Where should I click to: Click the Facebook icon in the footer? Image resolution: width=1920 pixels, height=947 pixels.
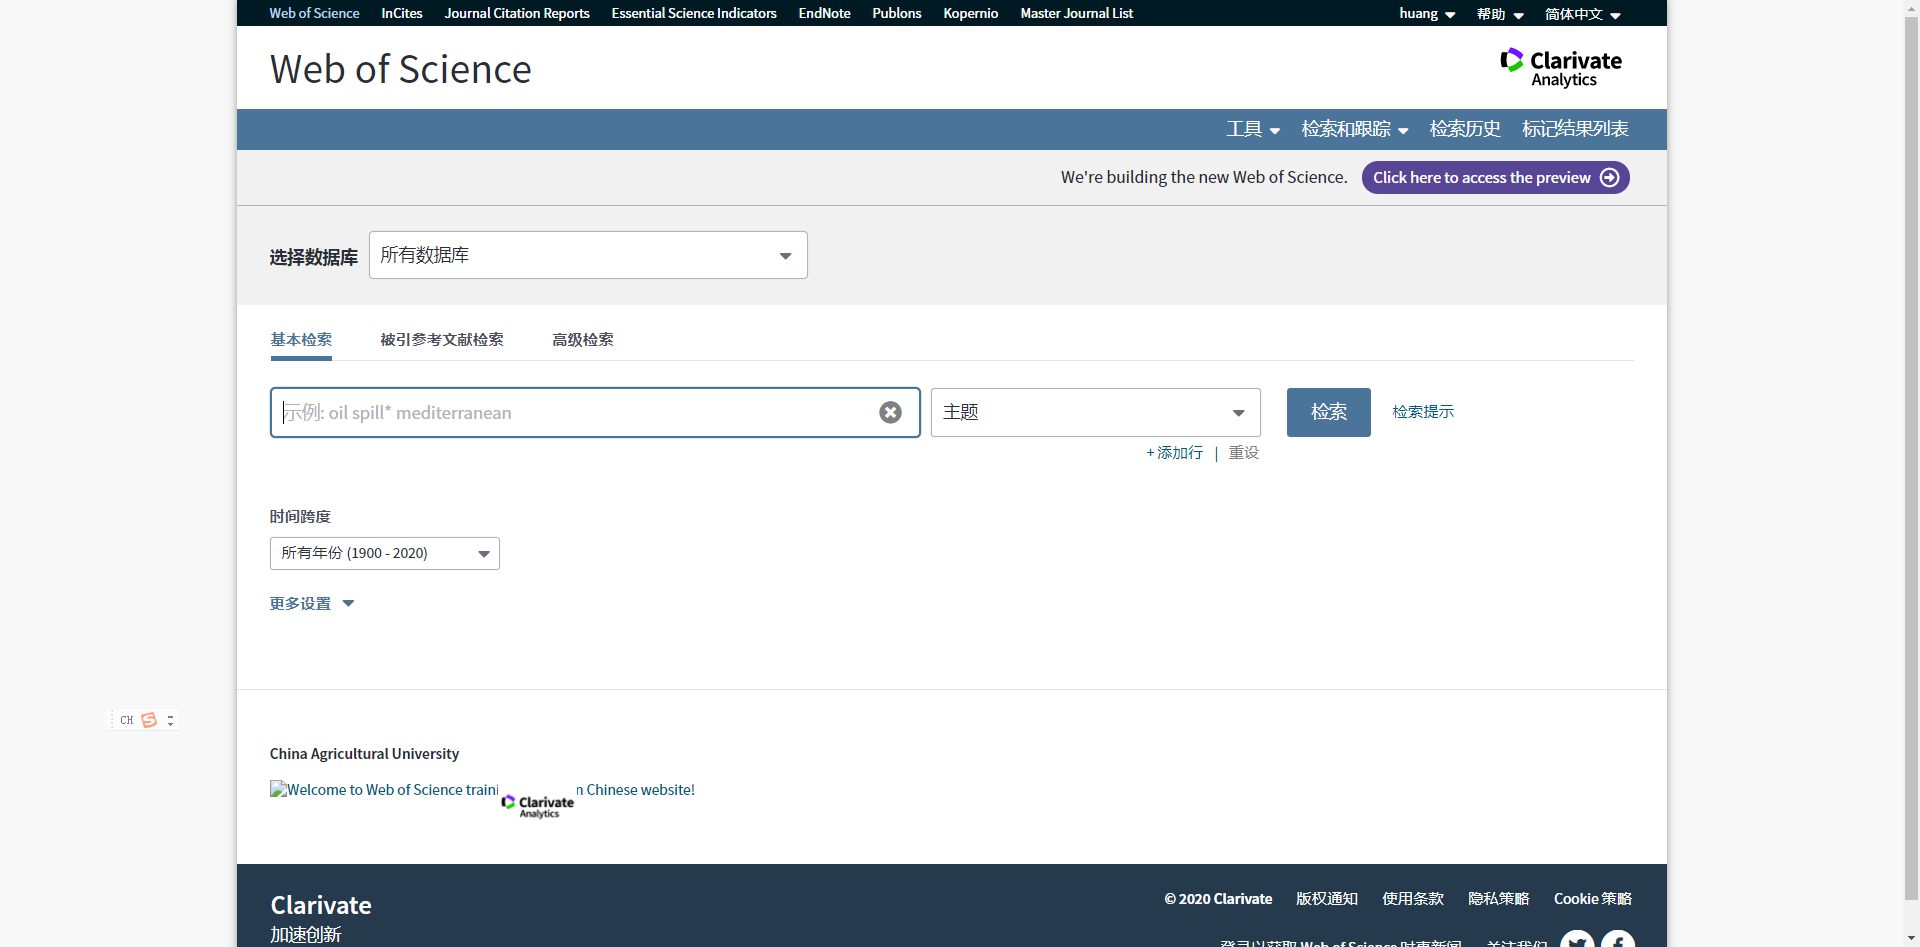[x=1617, y=940]
